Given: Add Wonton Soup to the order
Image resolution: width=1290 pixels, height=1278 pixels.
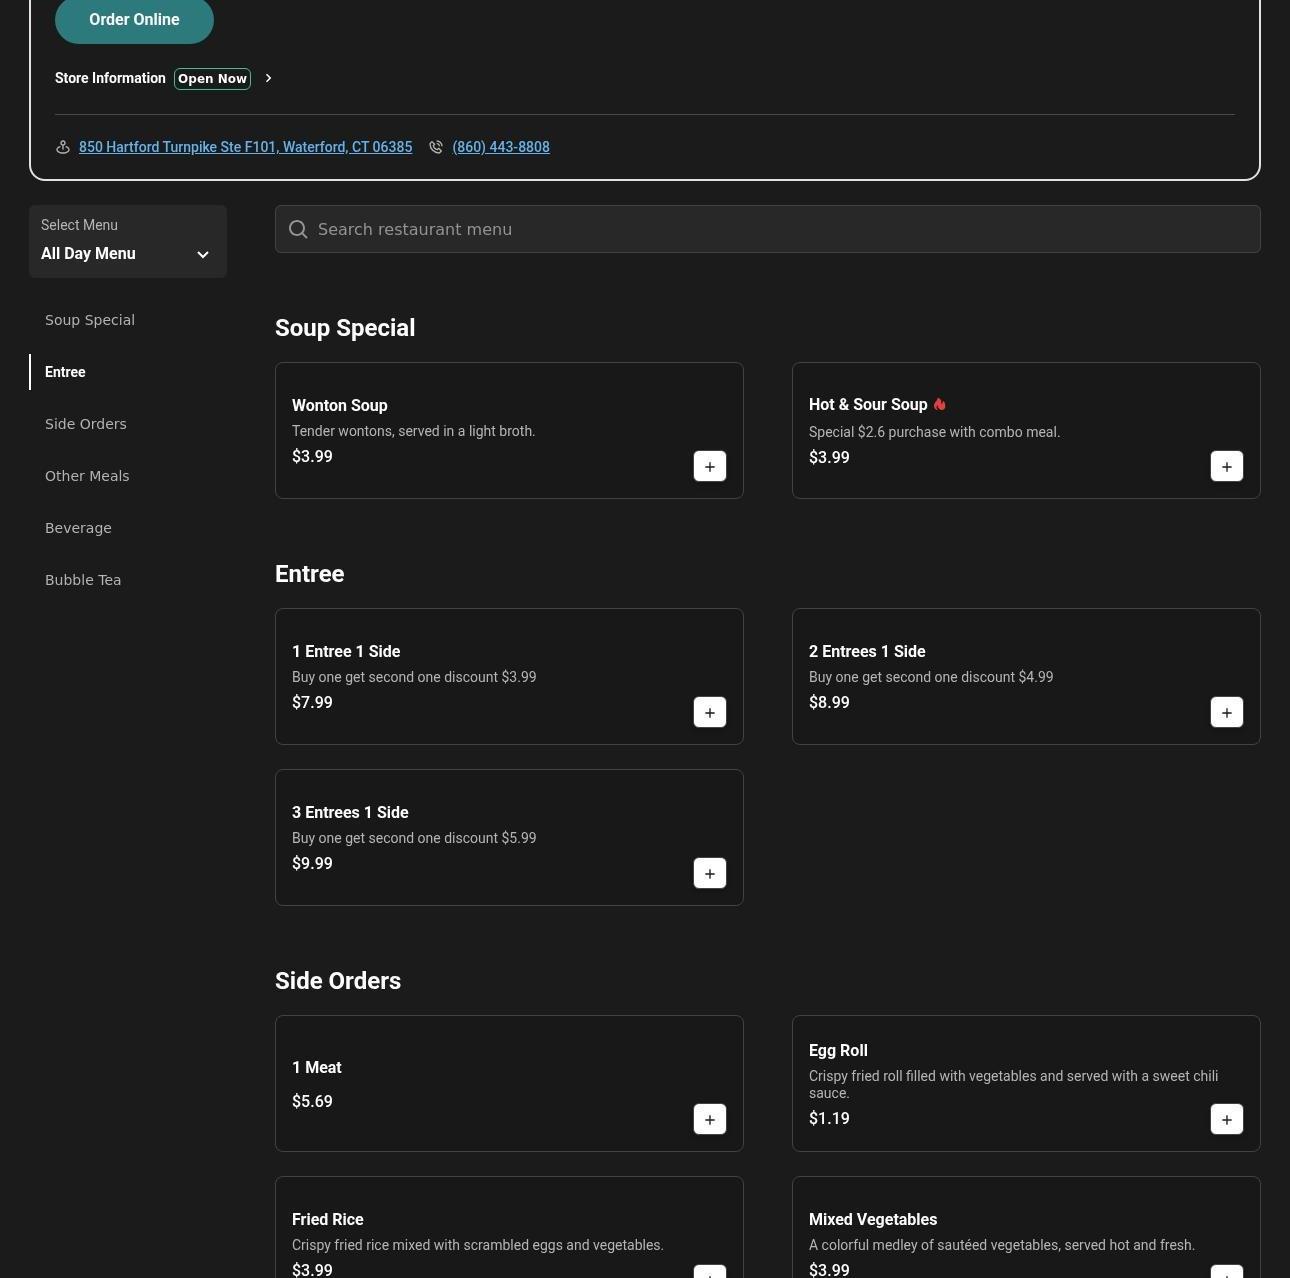Looking at the screenshot, I should tap(709, 466).
